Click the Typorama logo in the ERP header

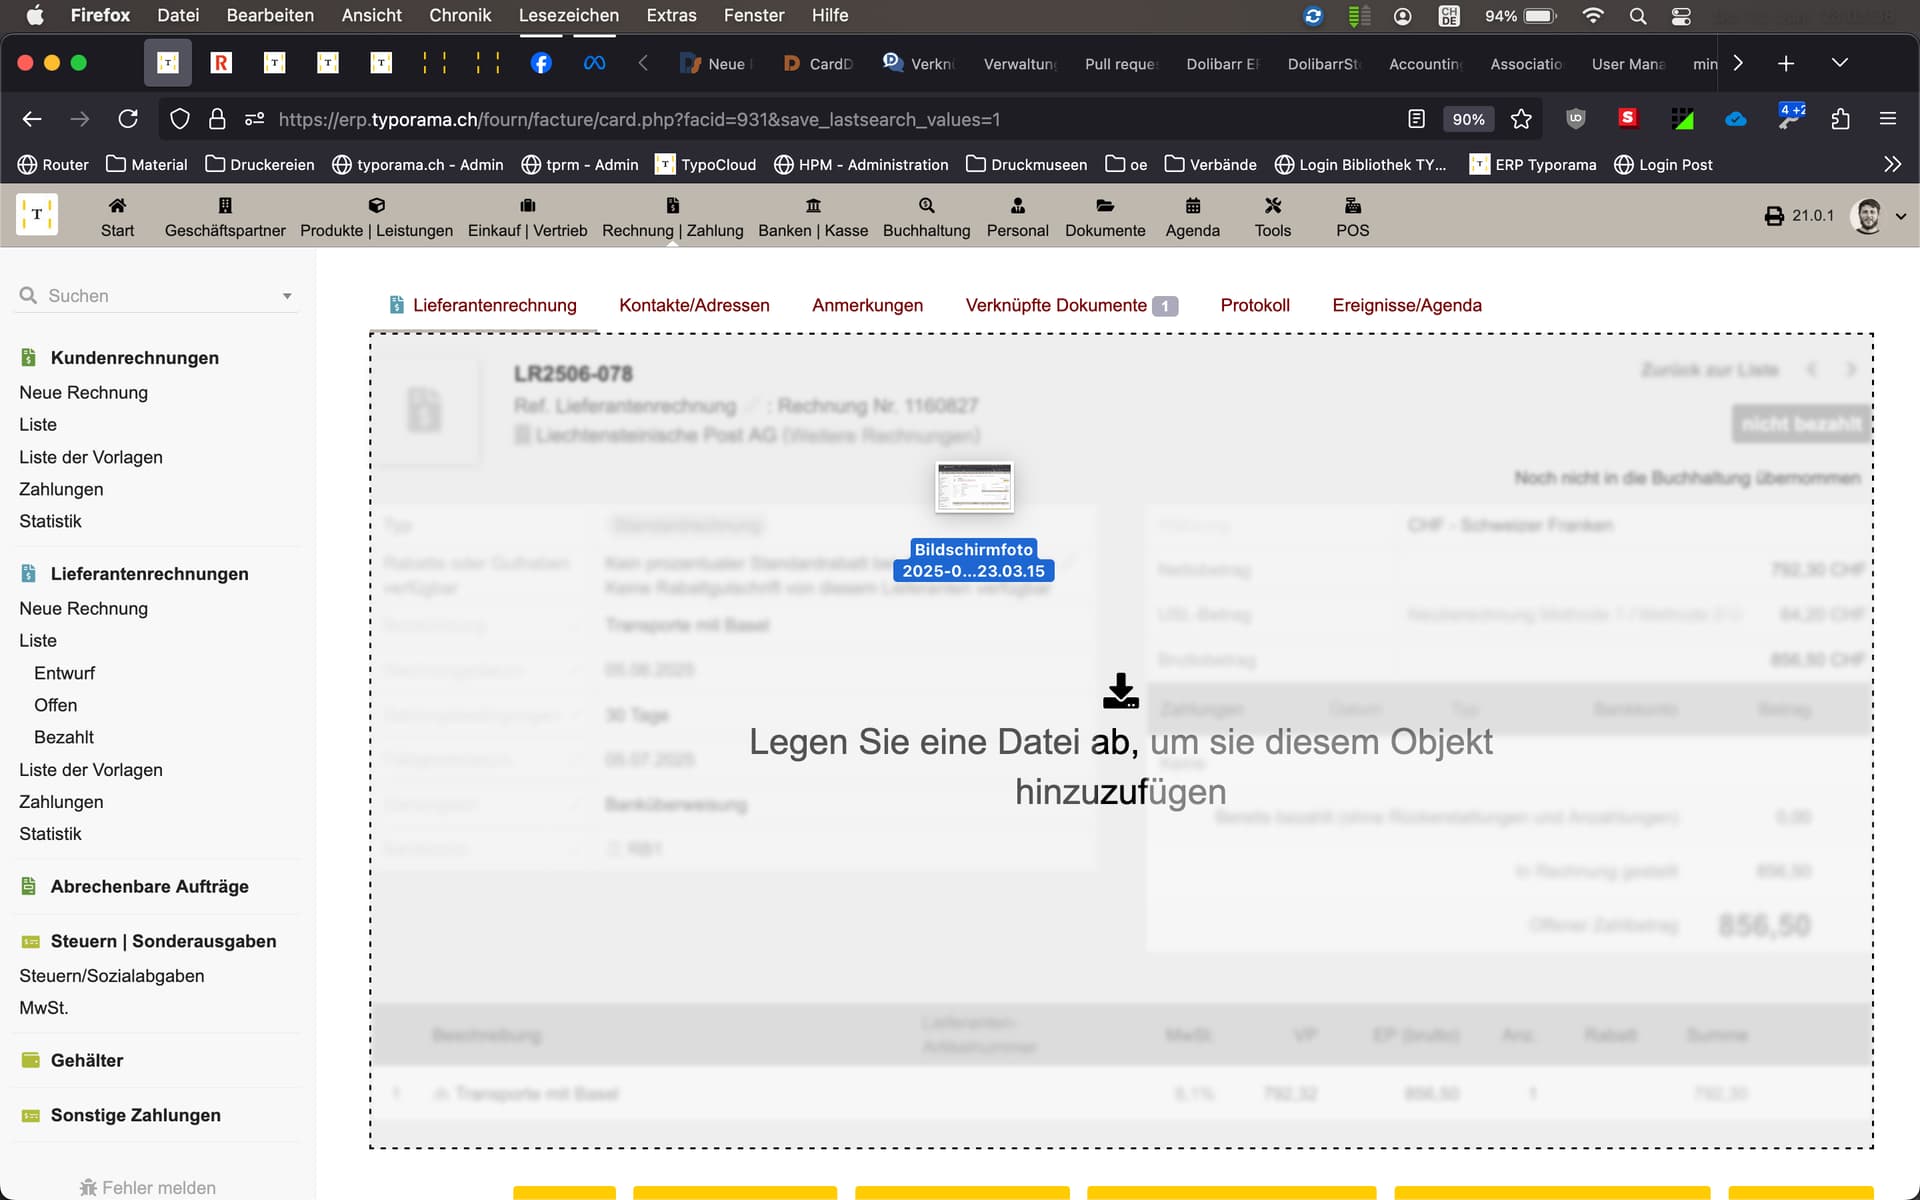pos(37,215)
